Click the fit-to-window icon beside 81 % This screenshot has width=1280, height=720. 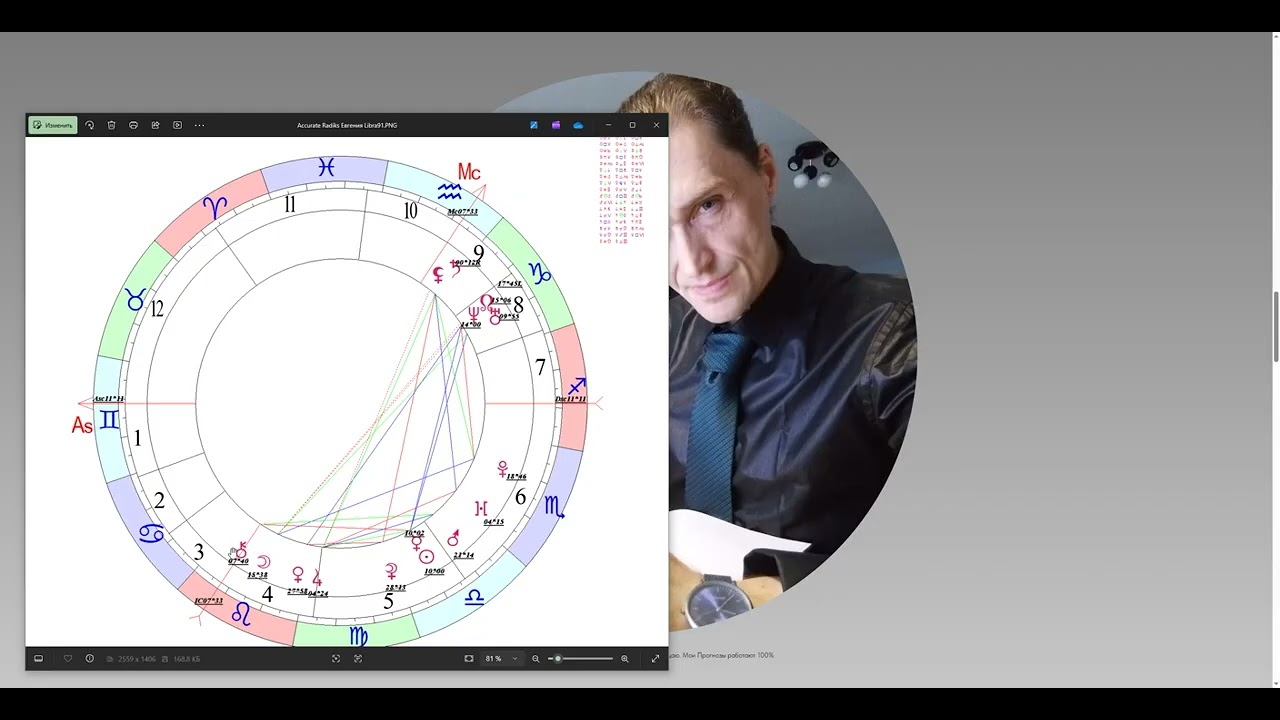(x=469, y=658)
